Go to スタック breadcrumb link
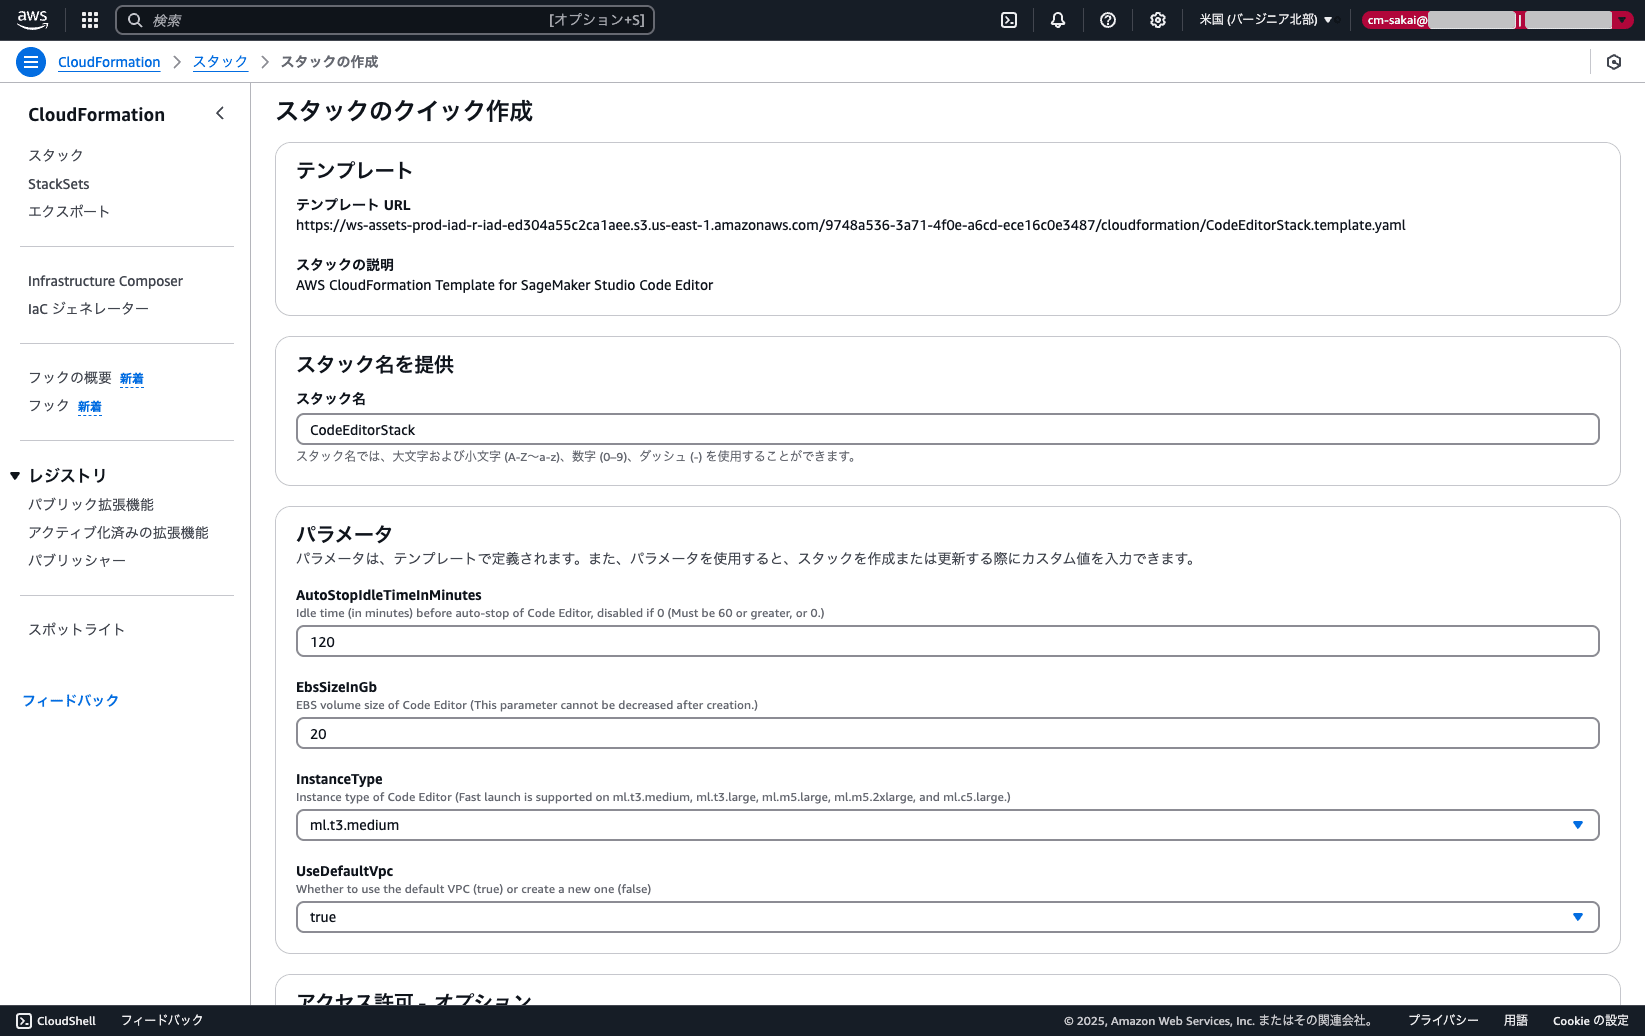Screen dimensions: 1645x1036 coord(220,62)
